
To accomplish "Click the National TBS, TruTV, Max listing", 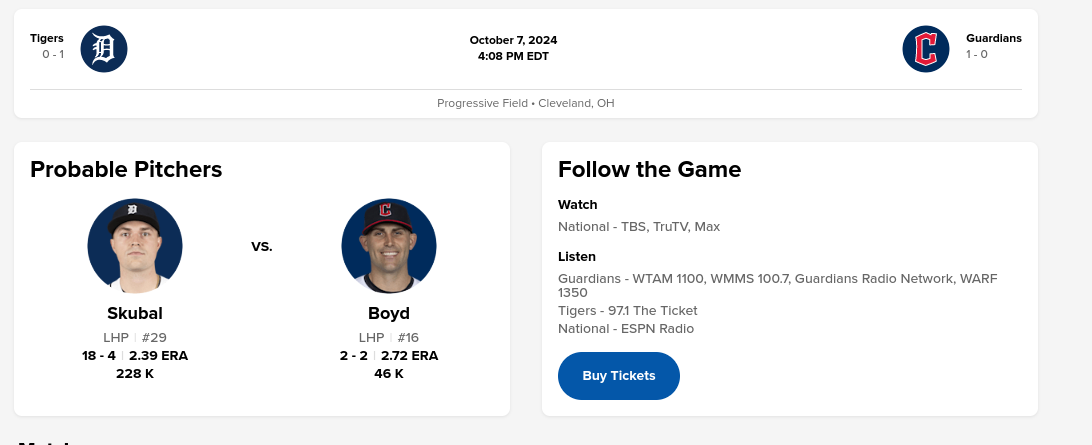I will pyautogui.click(x=638, y=227).
